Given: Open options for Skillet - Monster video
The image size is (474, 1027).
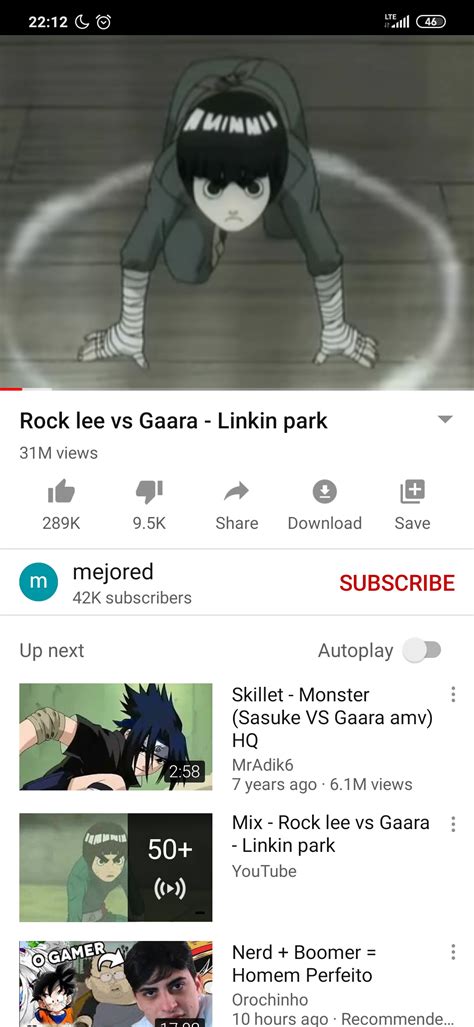Looking at the screenshot, I should [x=452, y=694].
